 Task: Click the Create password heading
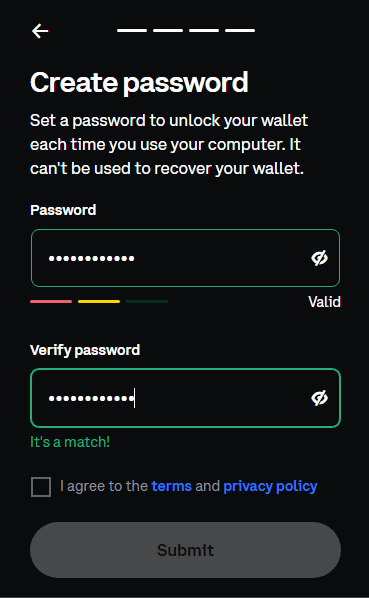(x=139, y=83)
